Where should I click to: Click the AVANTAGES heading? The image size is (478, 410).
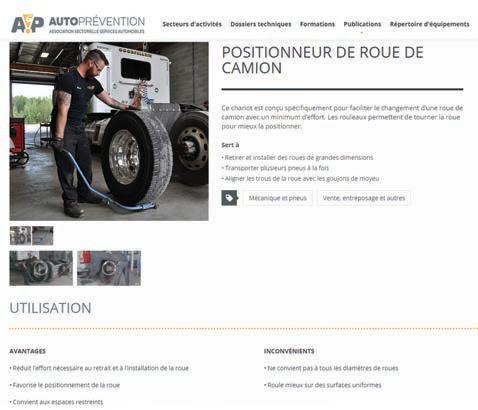tap(27, 351)
